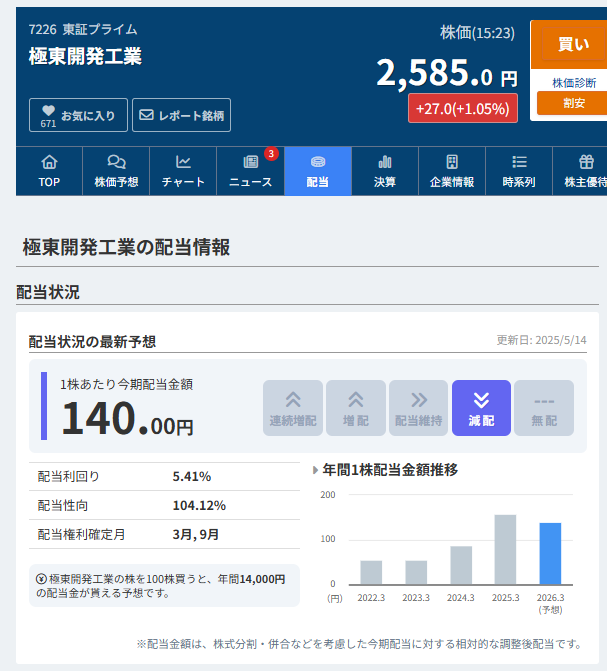
Task: Click the 2024.3 bar in dividend chart
Action: coord(461,565)
